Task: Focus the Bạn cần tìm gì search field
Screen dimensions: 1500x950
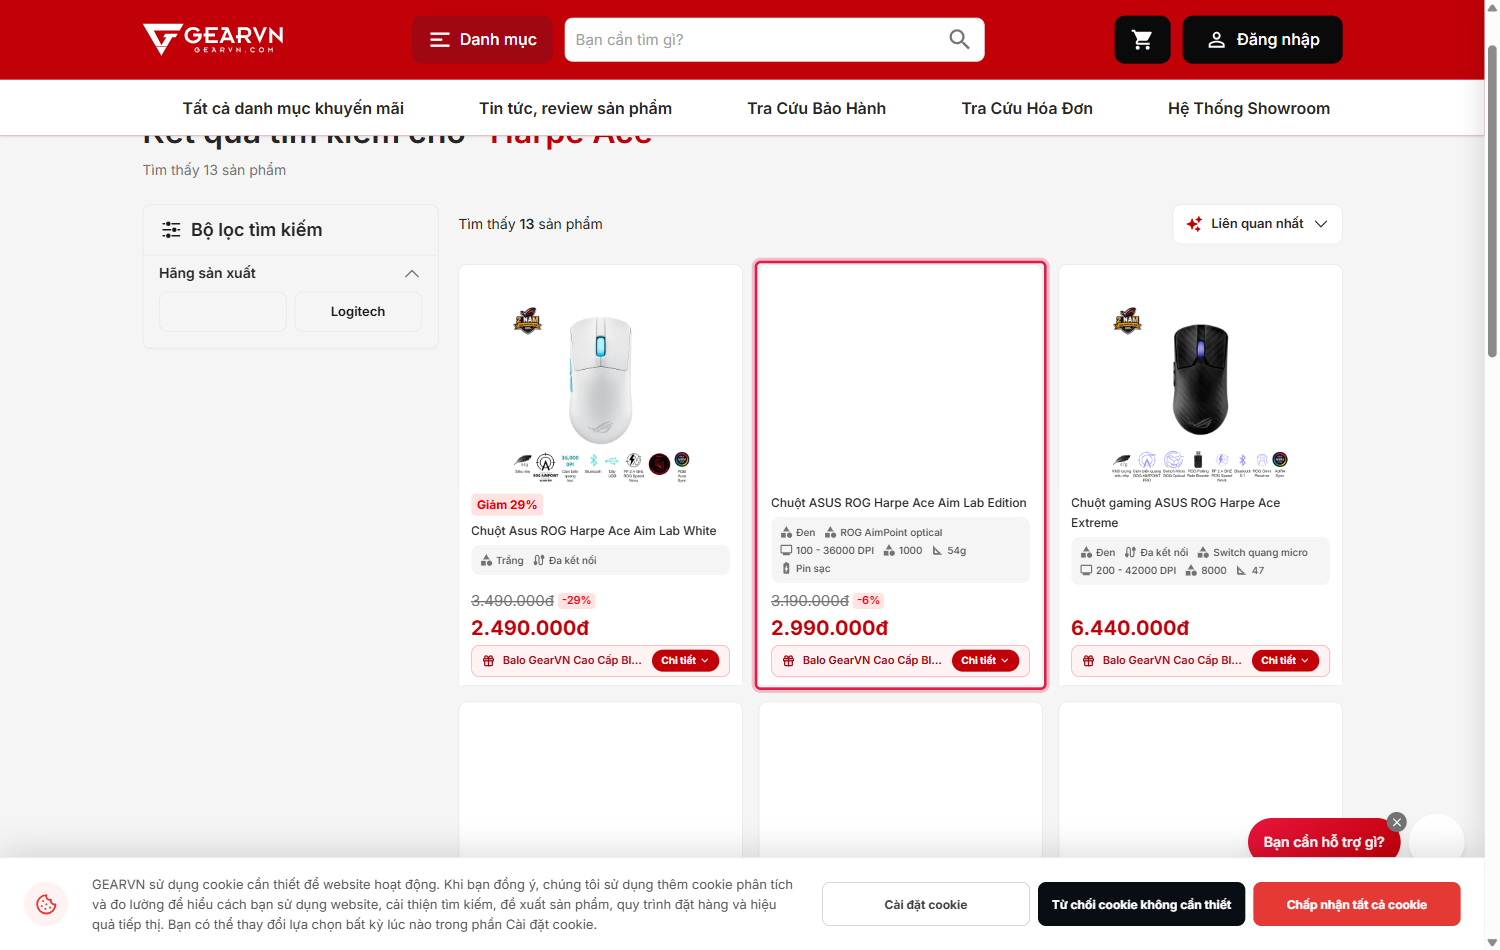Action: pyautogui.click(x=755, y=40)
